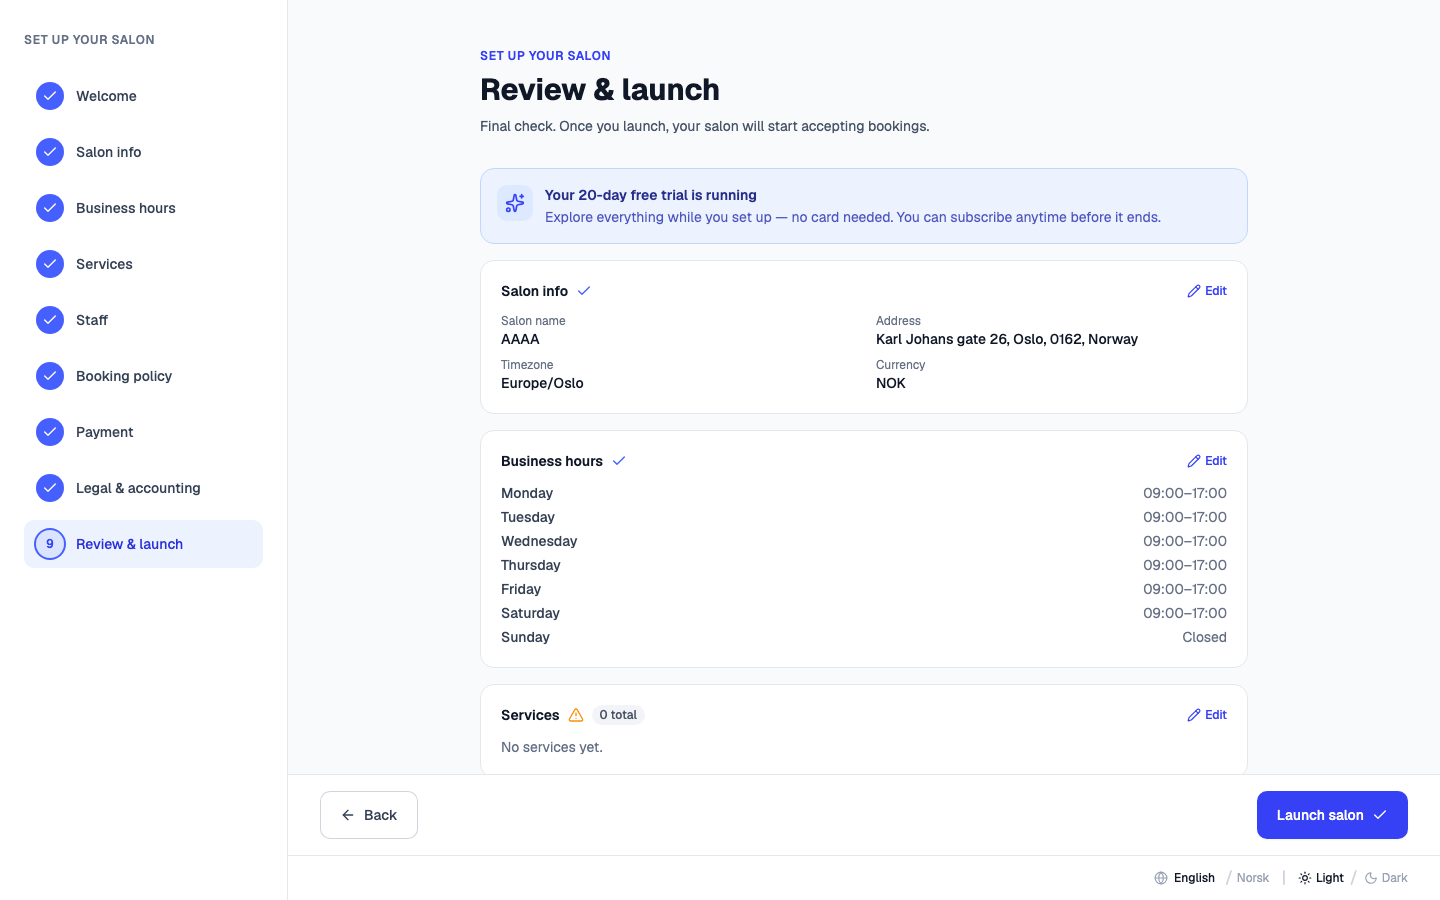The image size is (1440, 900).
Task: Click the Friday row label
Action: (x=521, y=589)
